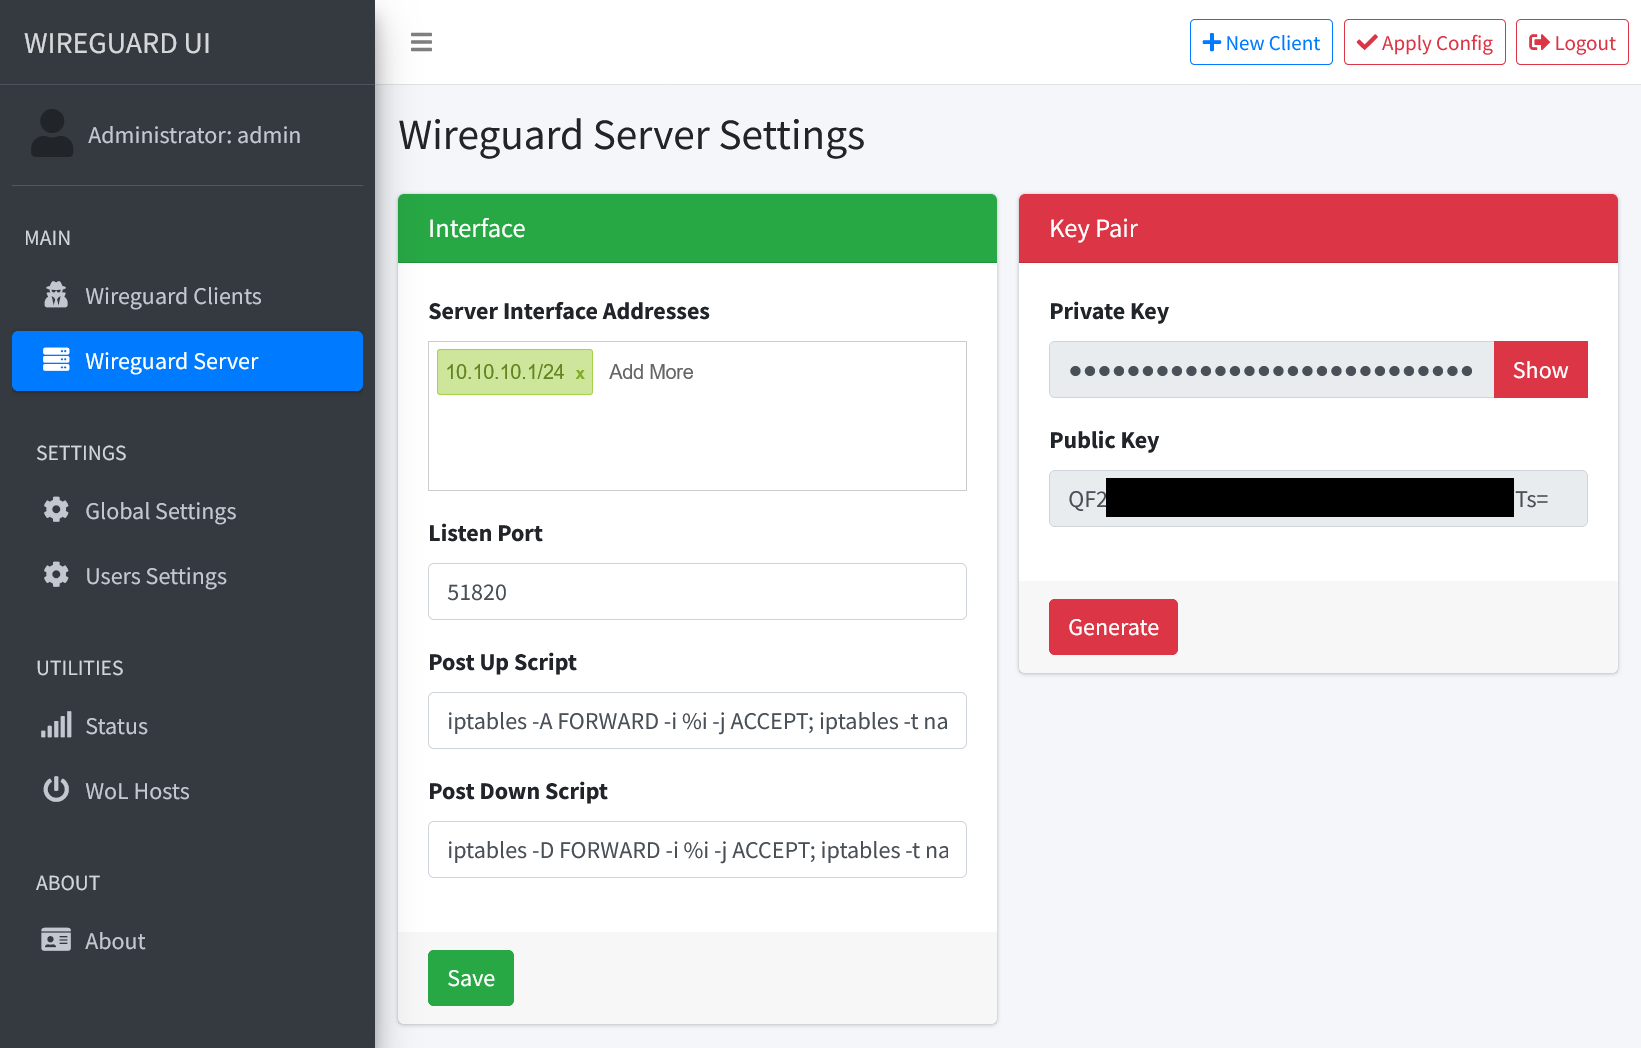Log out using the Logout button
This screenshot has width=1641, height=1048.
[1572, 42]
